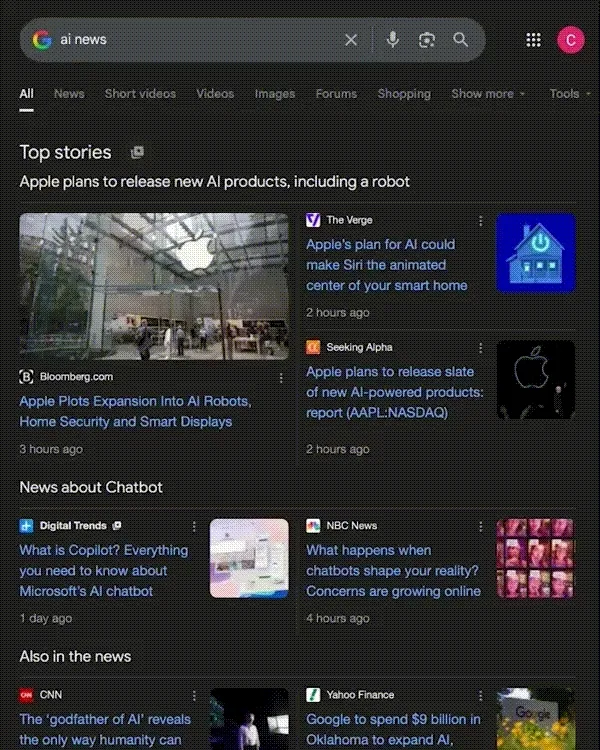Click the CNN story thumbnail of man on stage
This screenshot has width=600, height=750.
point(249,719)
